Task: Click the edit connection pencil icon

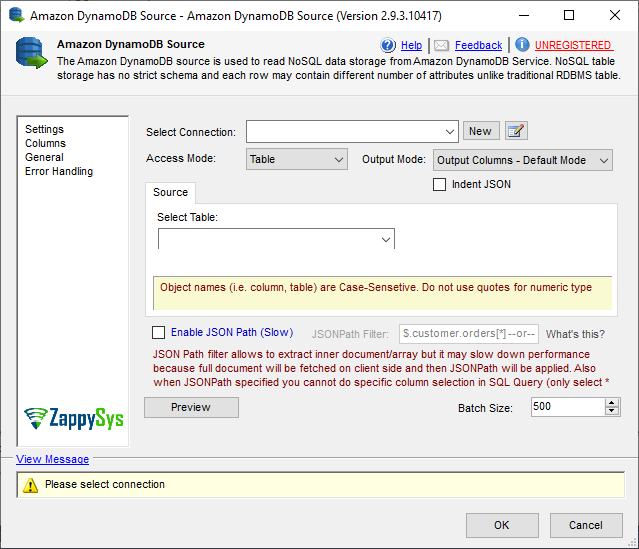Action: 516,131
